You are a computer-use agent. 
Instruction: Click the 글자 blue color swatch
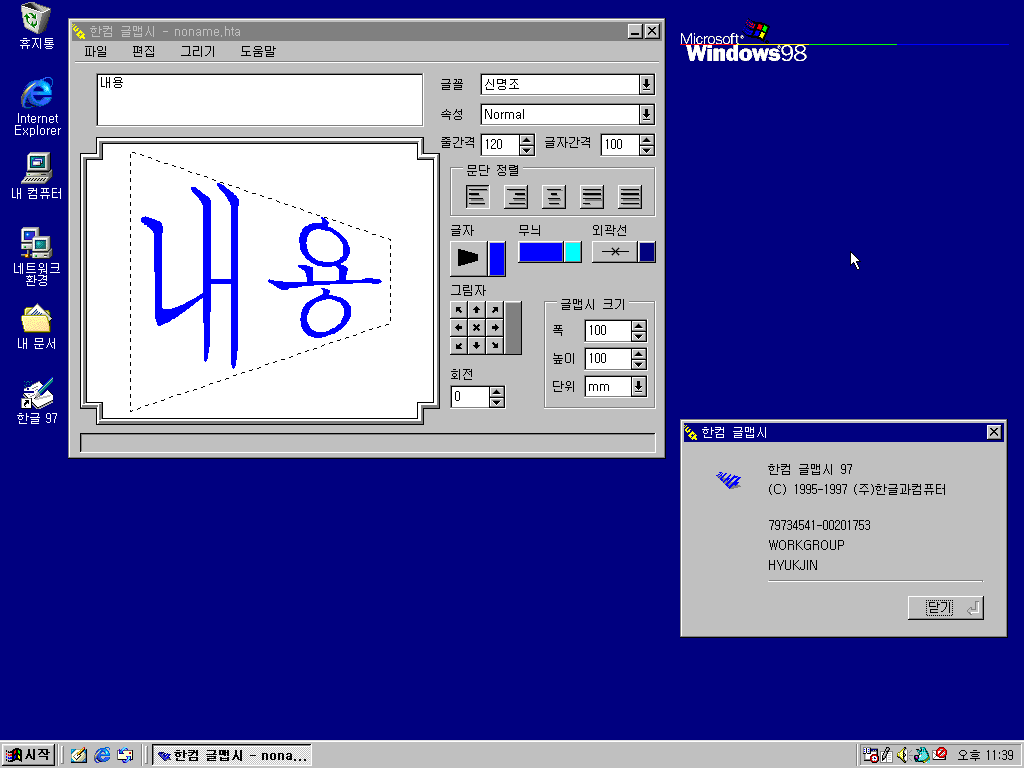coord(497,258)
